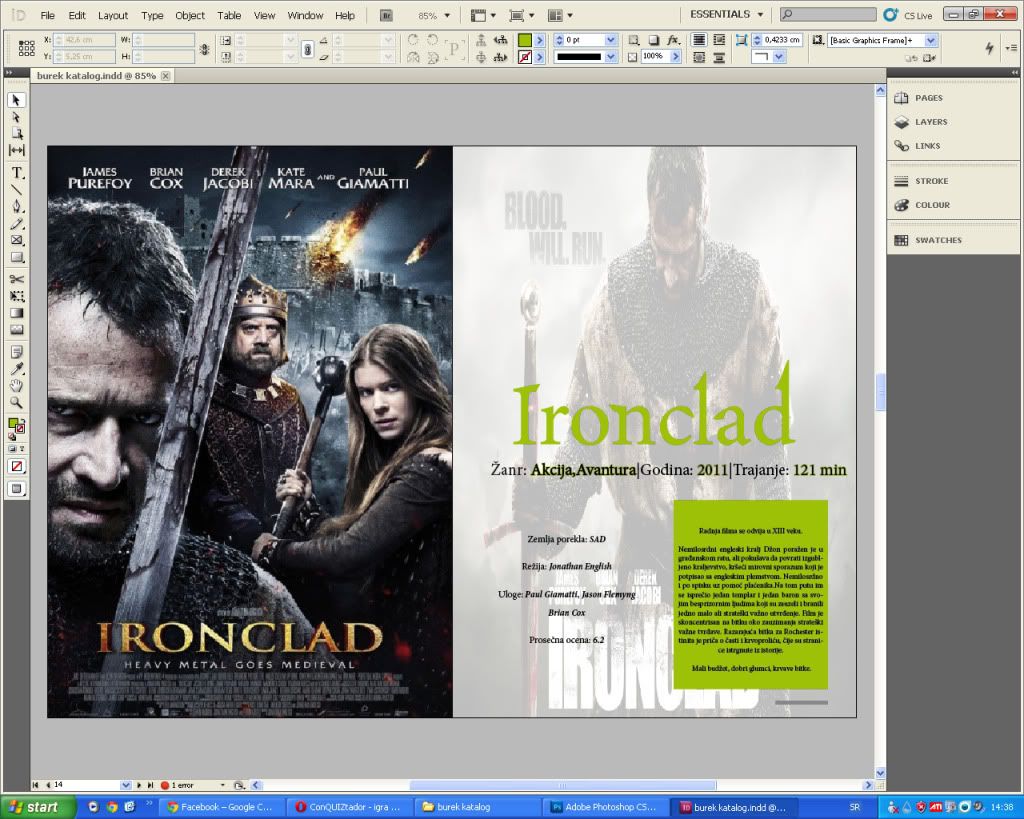The width and height of the screenshot is (1024, 819).
Task: Click the stroke none swatch in control panel
Action: coord(524,57)
